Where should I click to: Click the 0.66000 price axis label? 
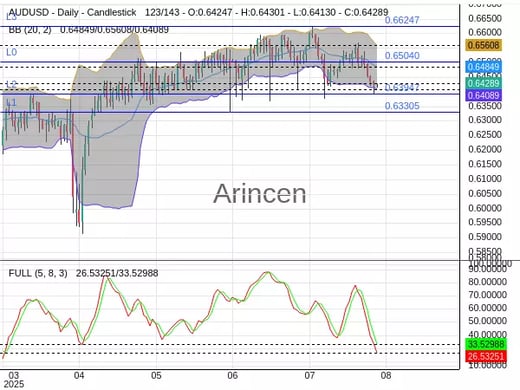pos(485,32)
